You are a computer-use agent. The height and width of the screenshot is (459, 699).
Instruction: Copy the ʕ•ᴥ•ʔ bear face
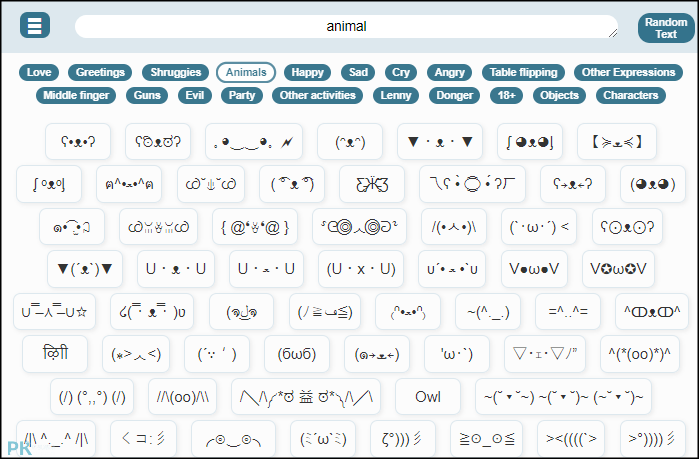click(x=78, y=142)
